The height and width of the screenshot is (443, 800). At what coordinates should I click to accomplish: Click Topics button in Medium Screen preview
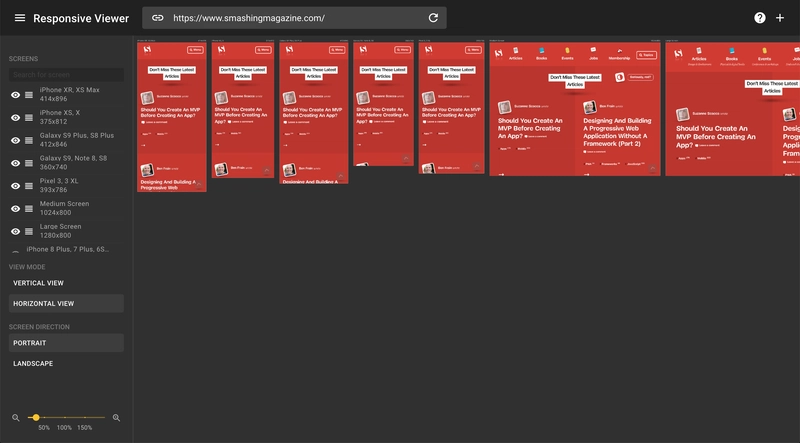(646, 55)
